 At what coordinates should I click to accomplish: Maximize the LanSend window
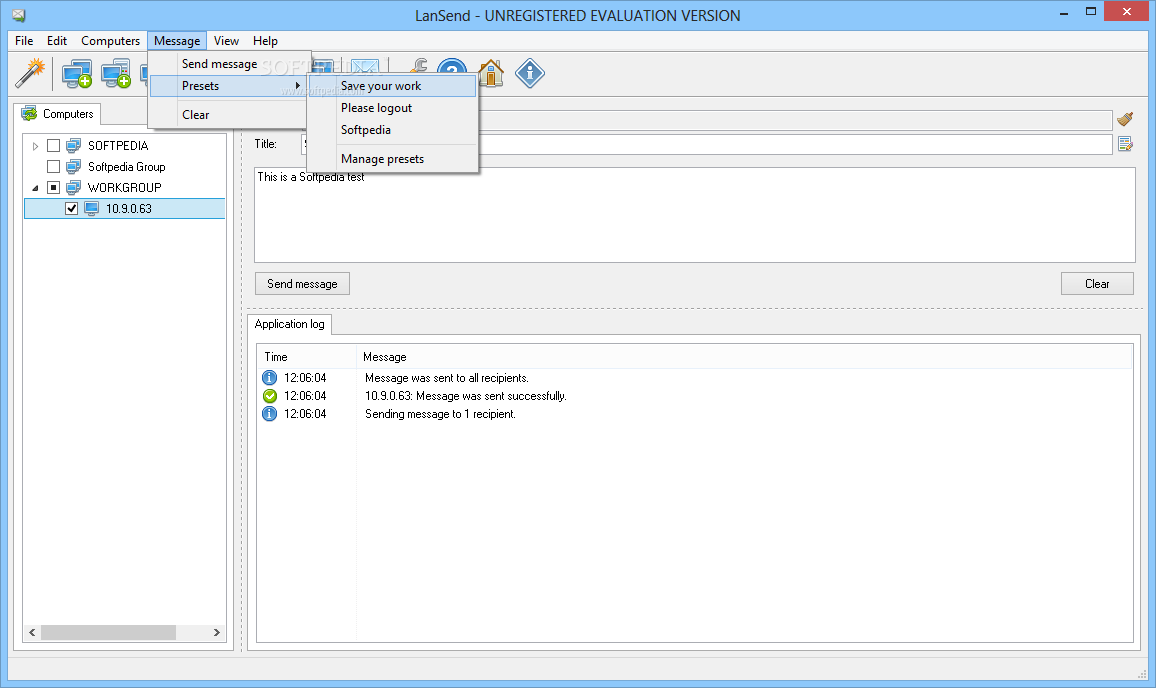click(x=1090, y=11)
